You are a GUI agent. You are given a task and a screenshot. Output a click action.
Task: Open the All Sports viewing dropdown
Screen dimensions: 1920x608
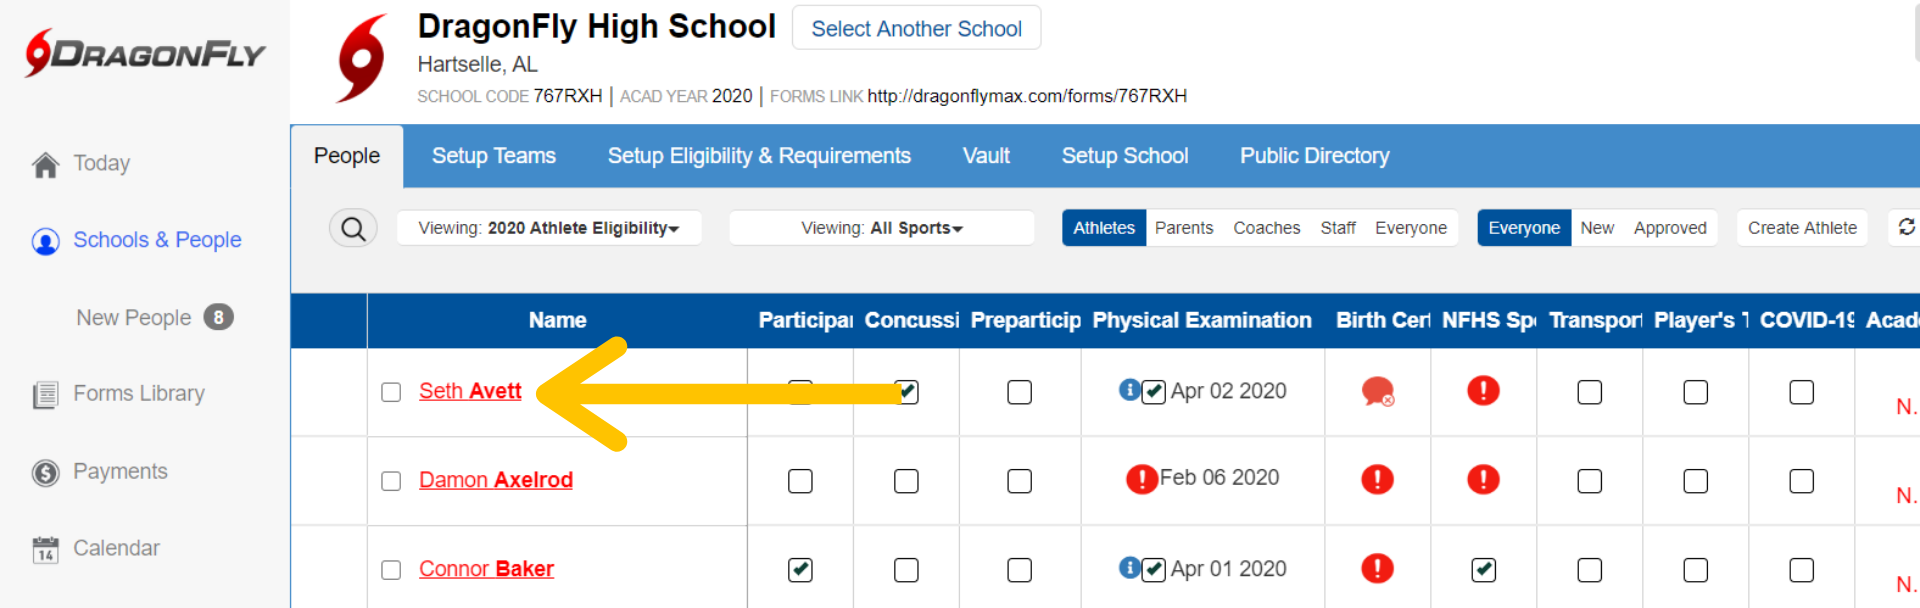pyautogui.click(x=881, y=228)
